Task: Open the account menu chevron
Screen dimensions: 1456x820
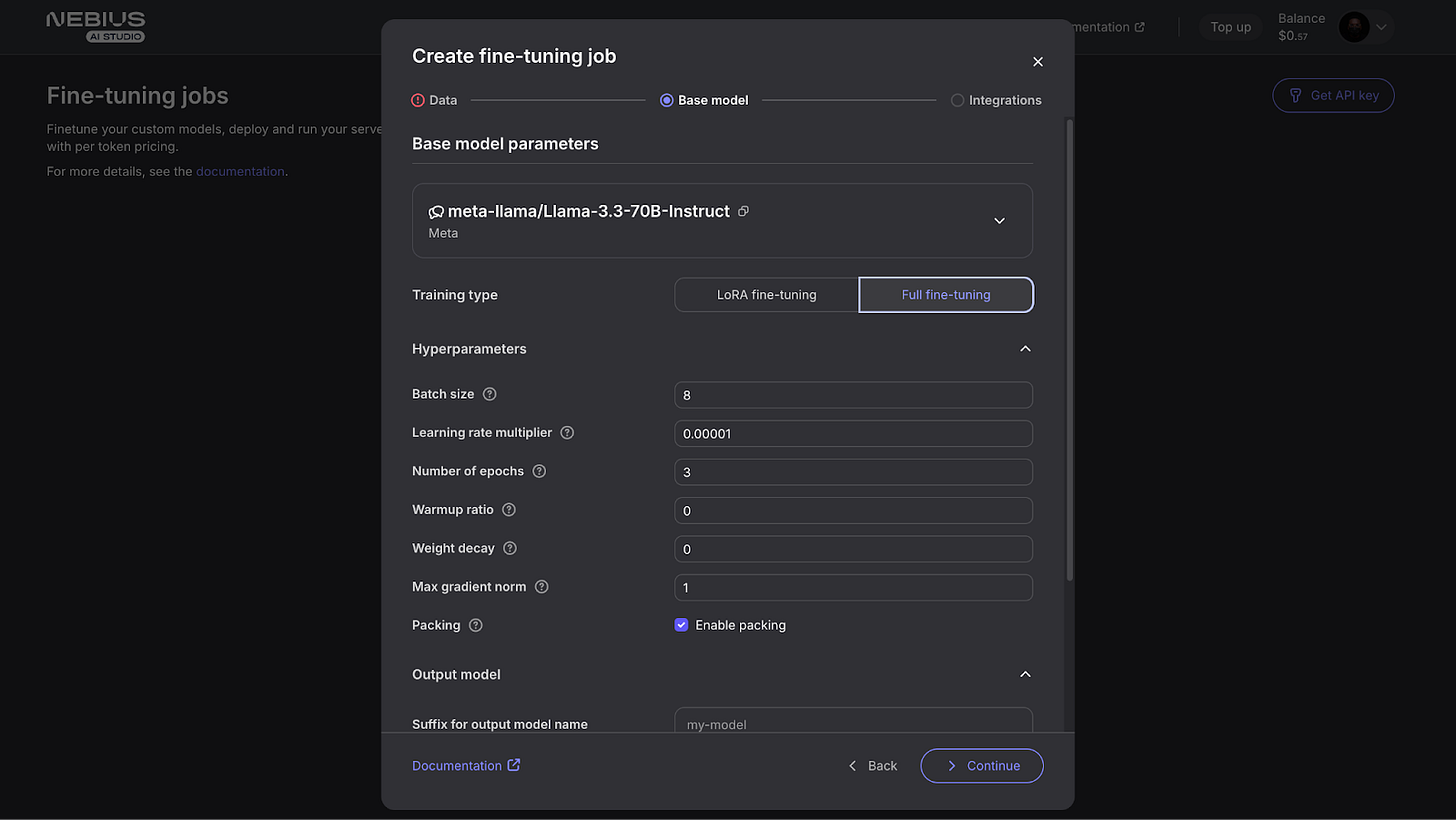Action: click(1381, 27)
